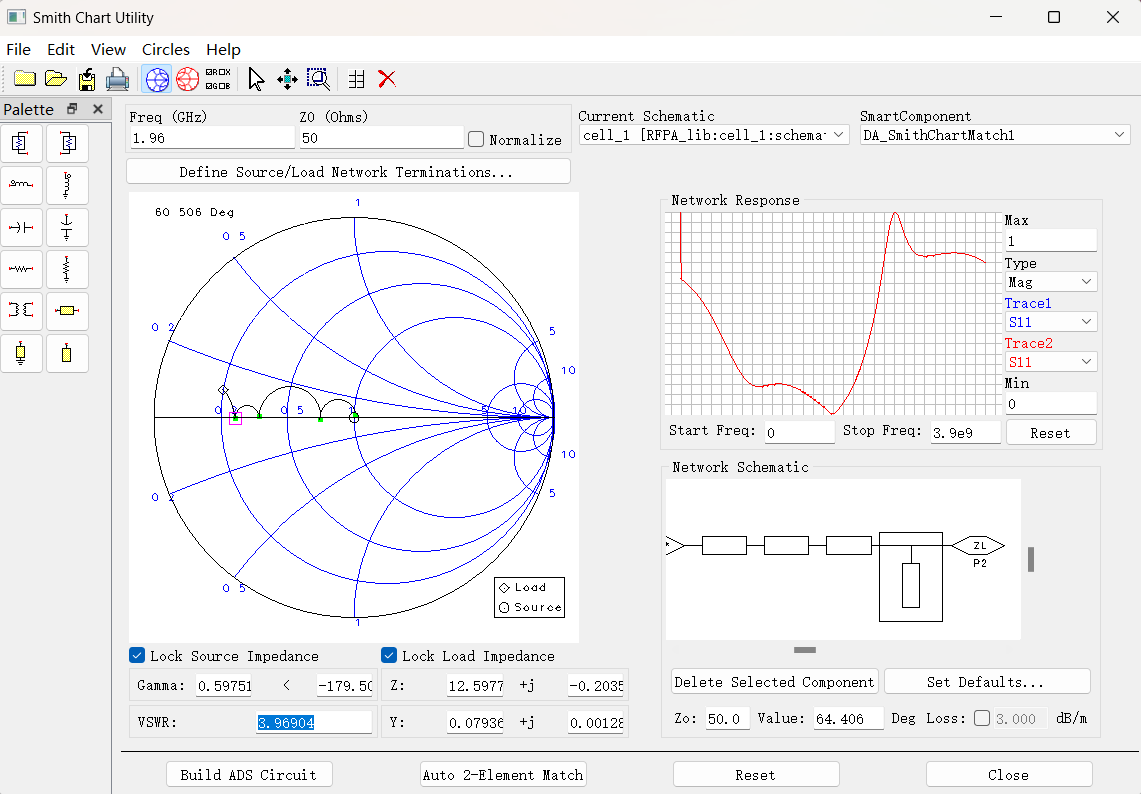1141x794 pixels.
Task: Add an open-circuit stub from the palette
Action: click(x=67, y=353)
